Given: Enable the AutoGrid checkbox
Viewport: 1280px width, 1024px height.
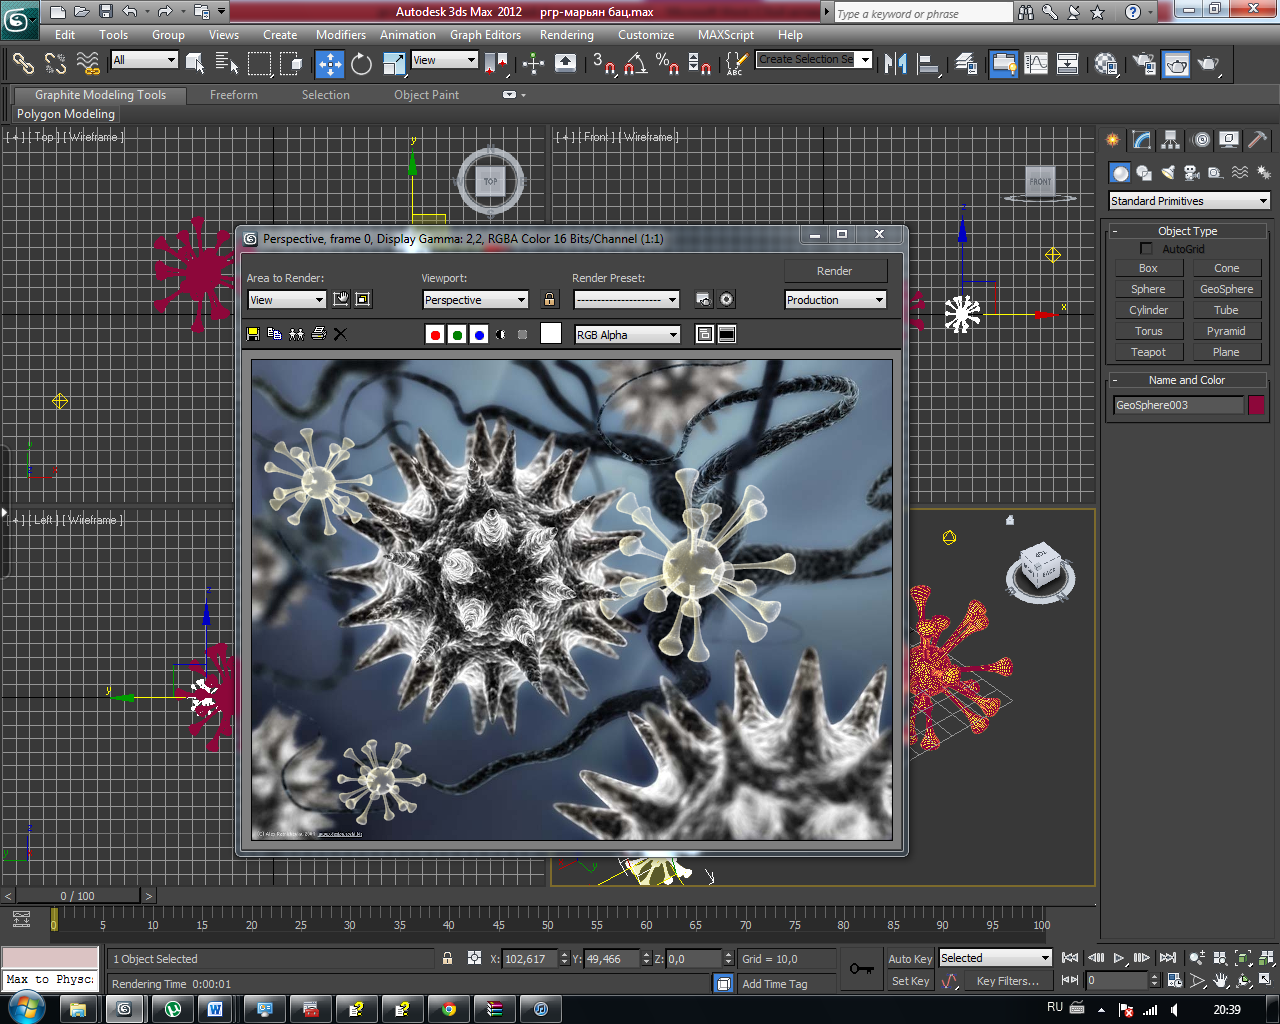Looking at the screenshot, I should (1146, 249).
